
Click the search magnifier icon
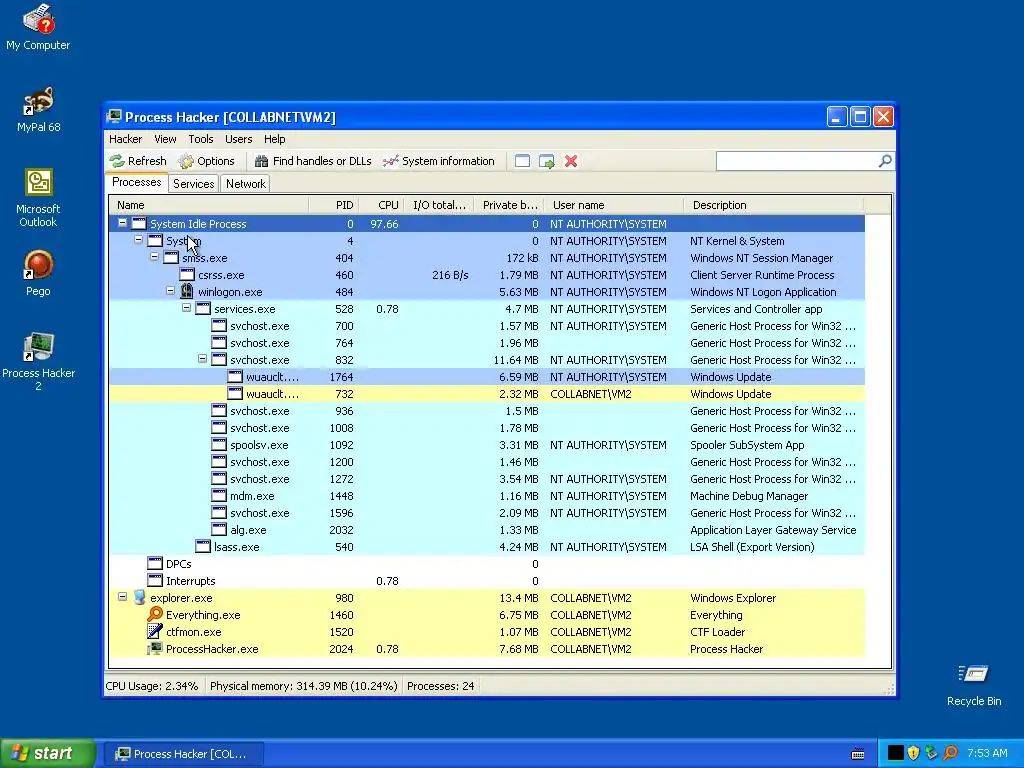click(x=885, y=161)
